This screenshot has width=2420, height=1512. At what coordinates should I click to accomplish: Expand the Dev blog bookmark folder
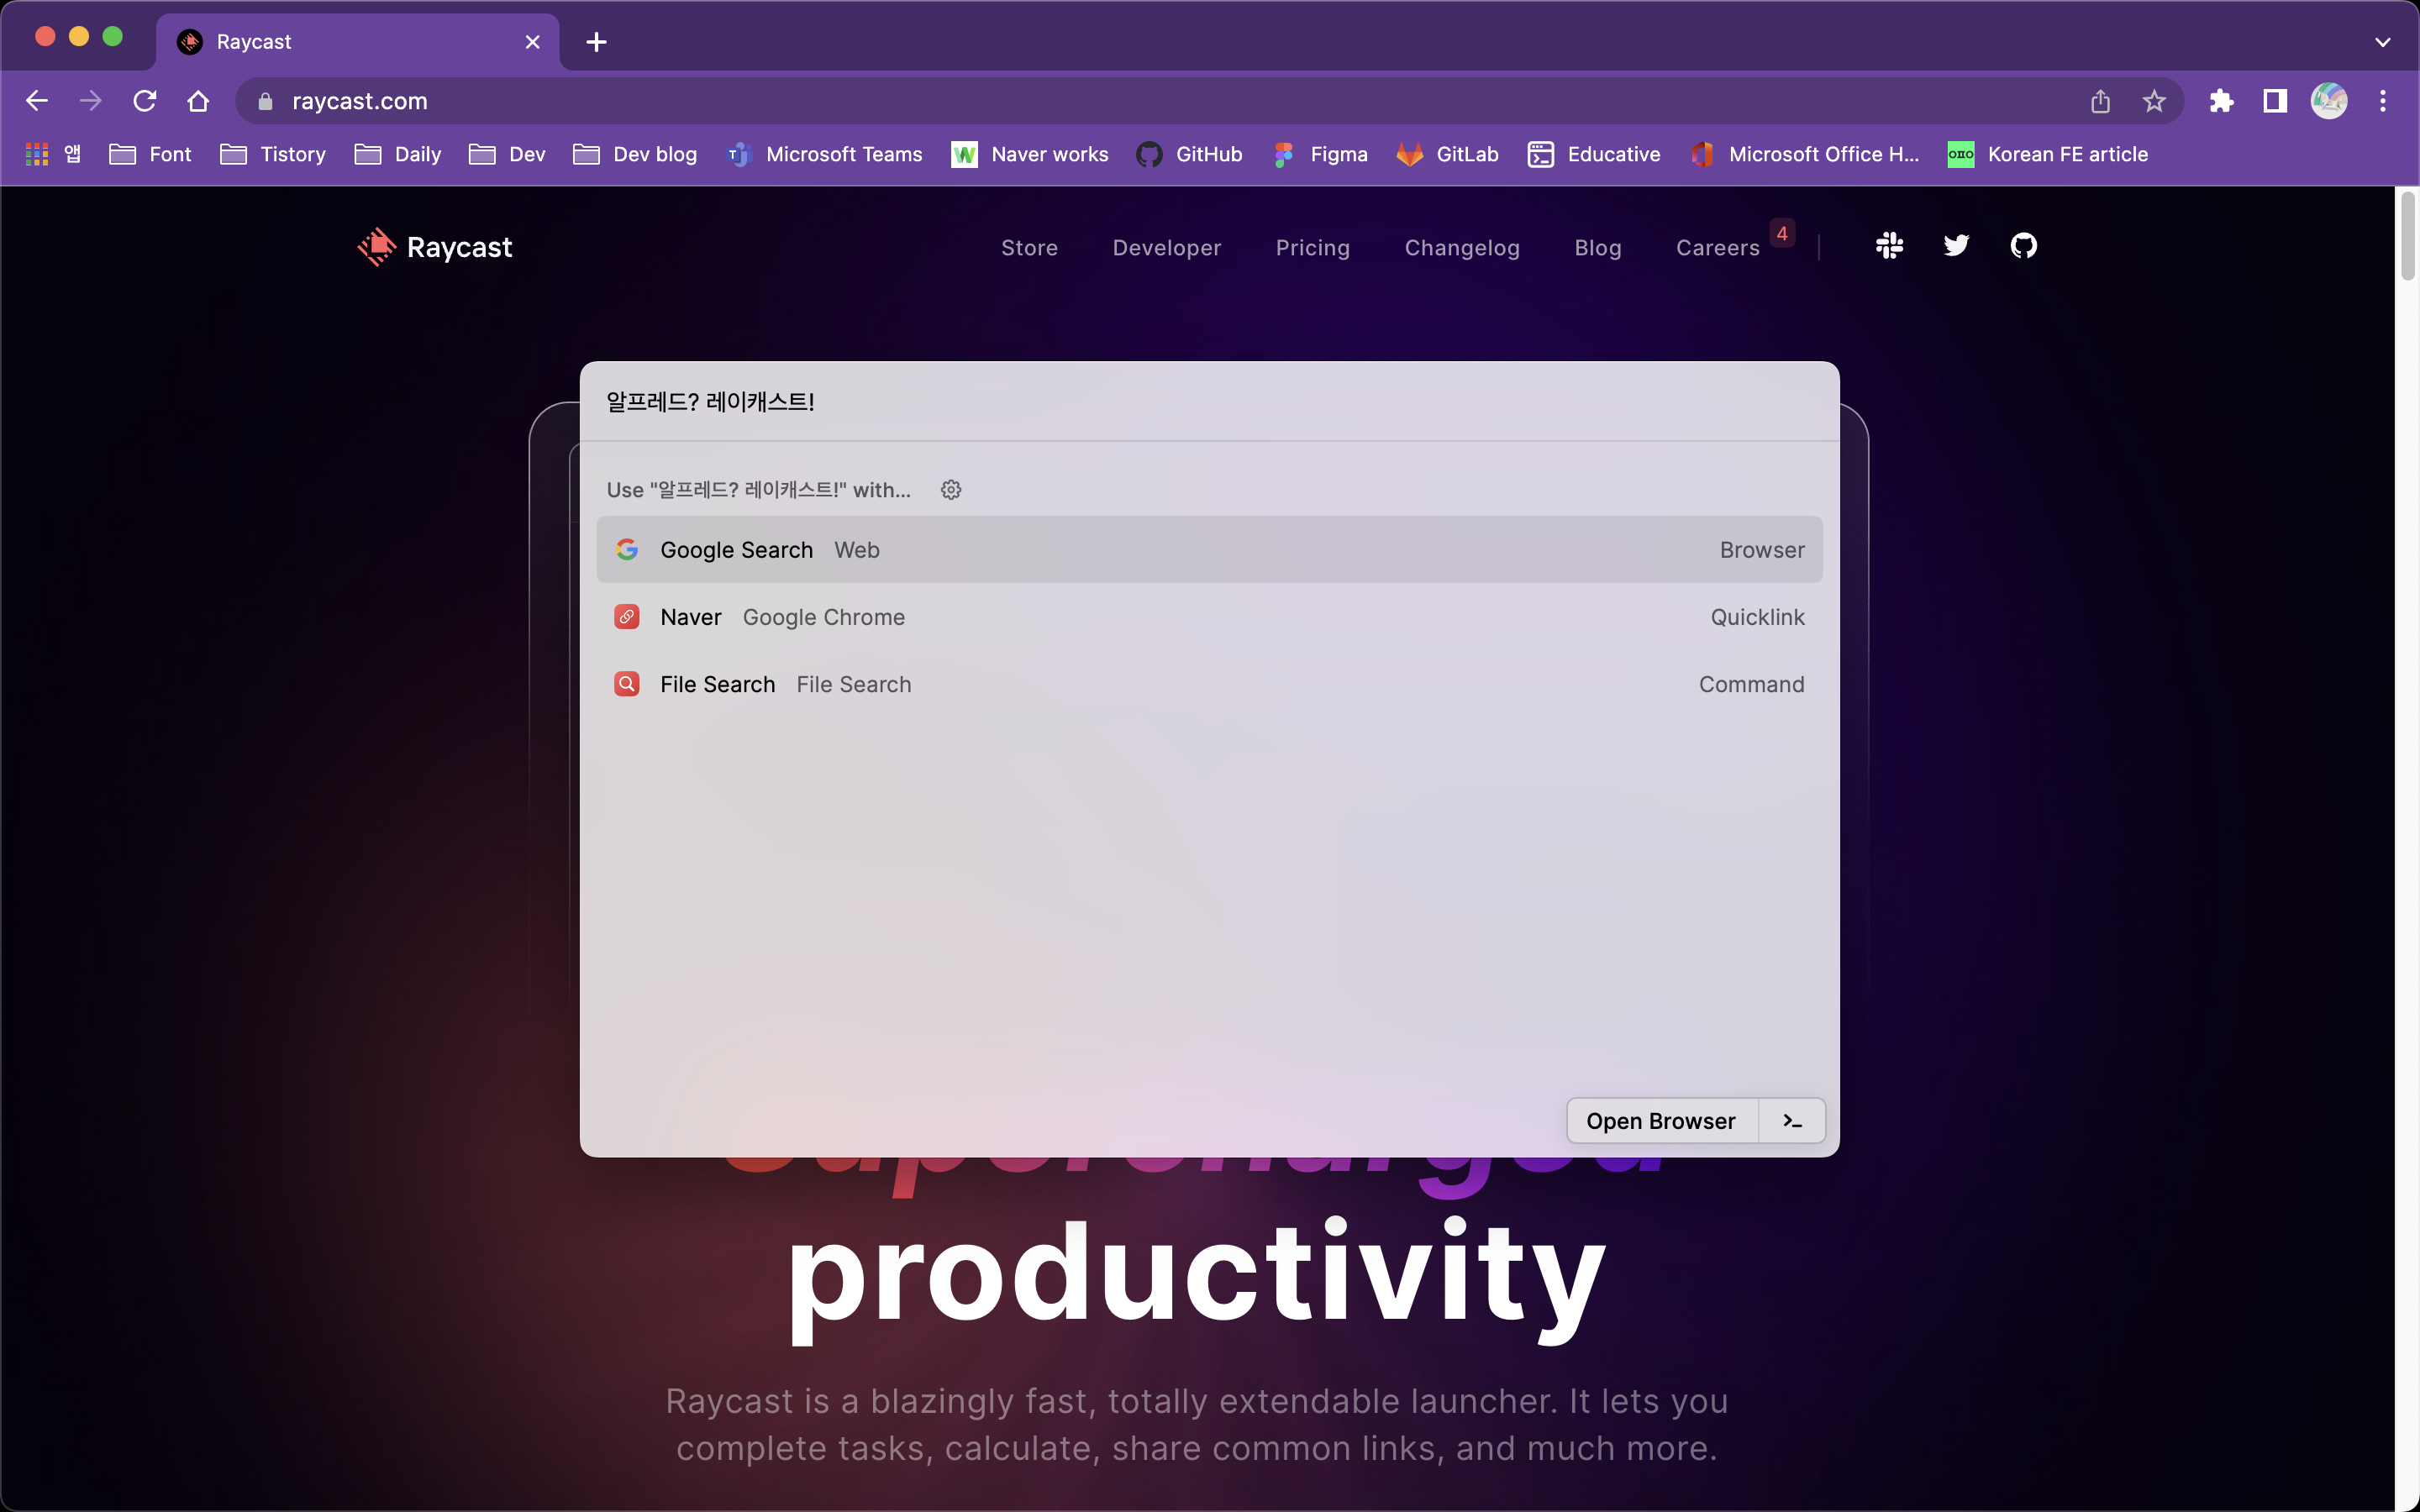(x=635, y=154)
